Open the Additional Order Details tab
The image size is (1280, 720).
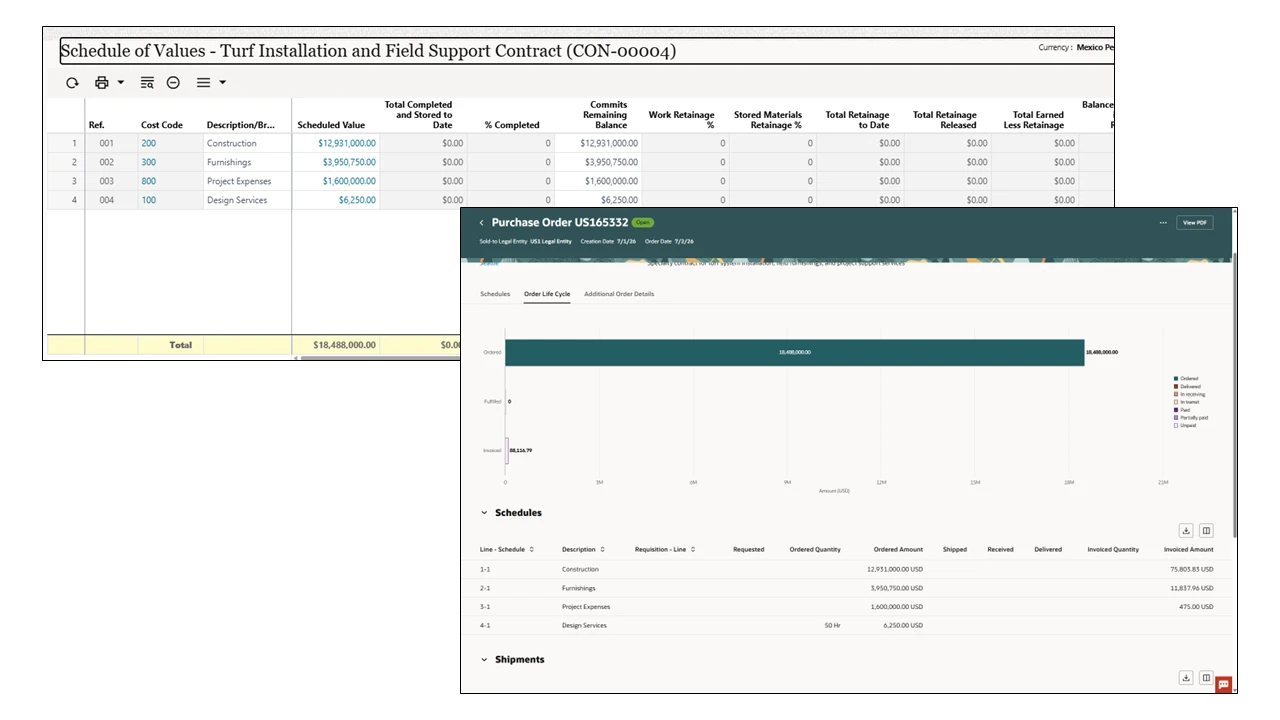[x=619, y=294]
